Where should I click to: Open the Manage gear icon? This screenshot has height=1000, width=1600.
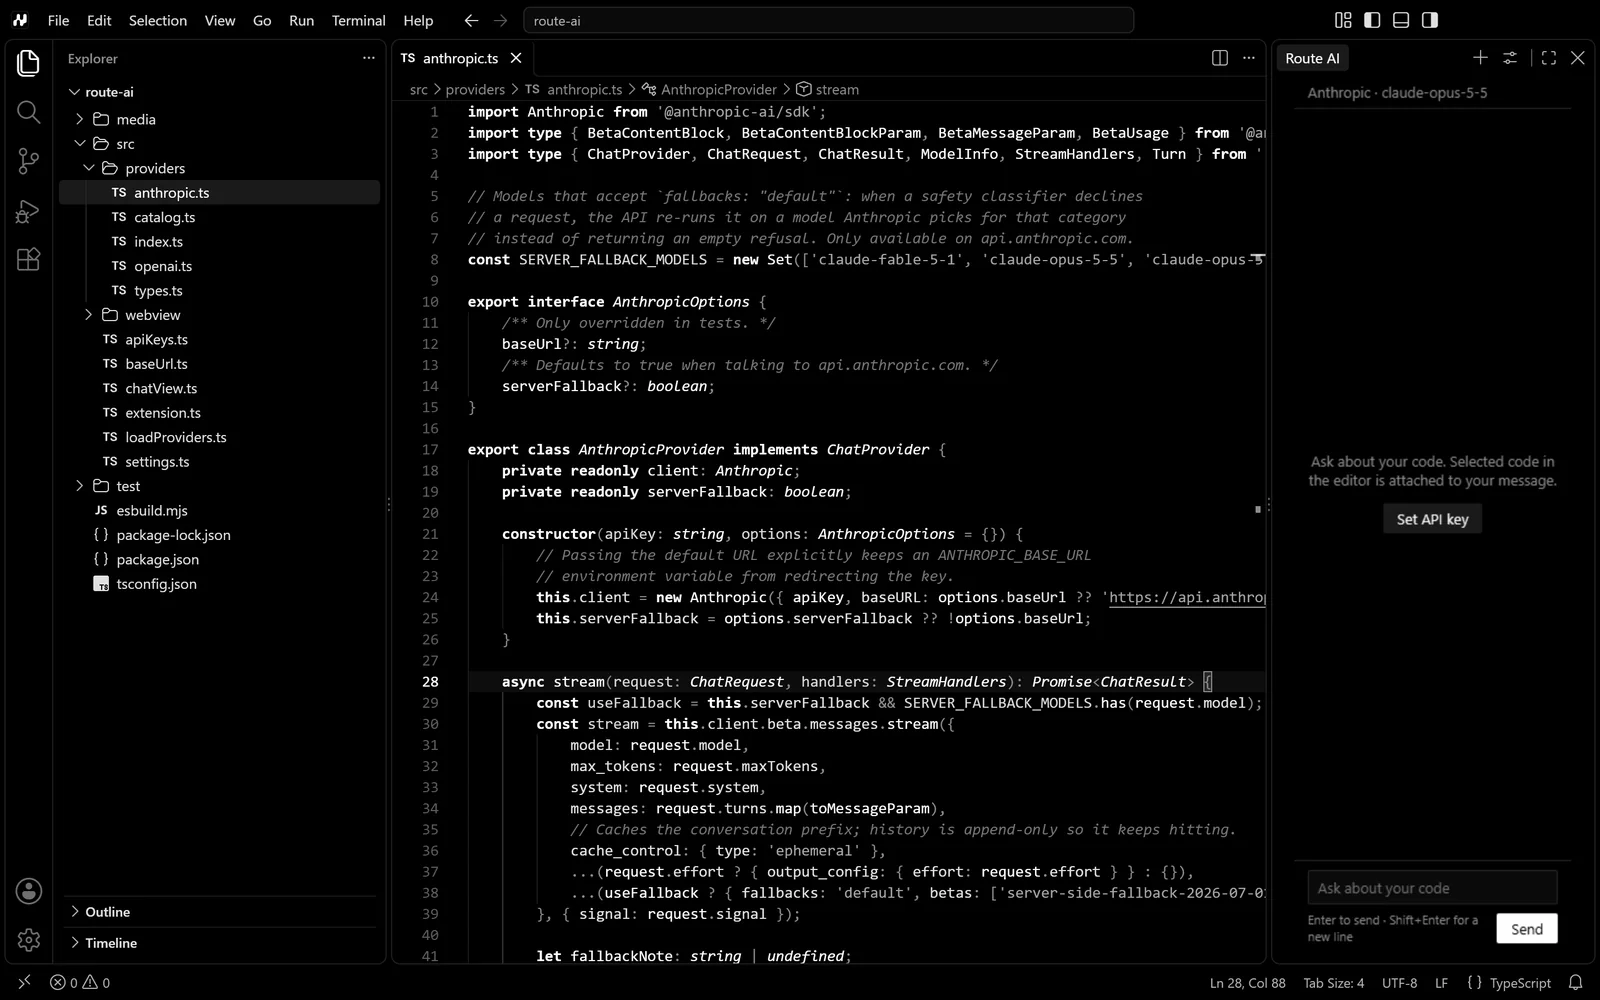coord(28,940)
